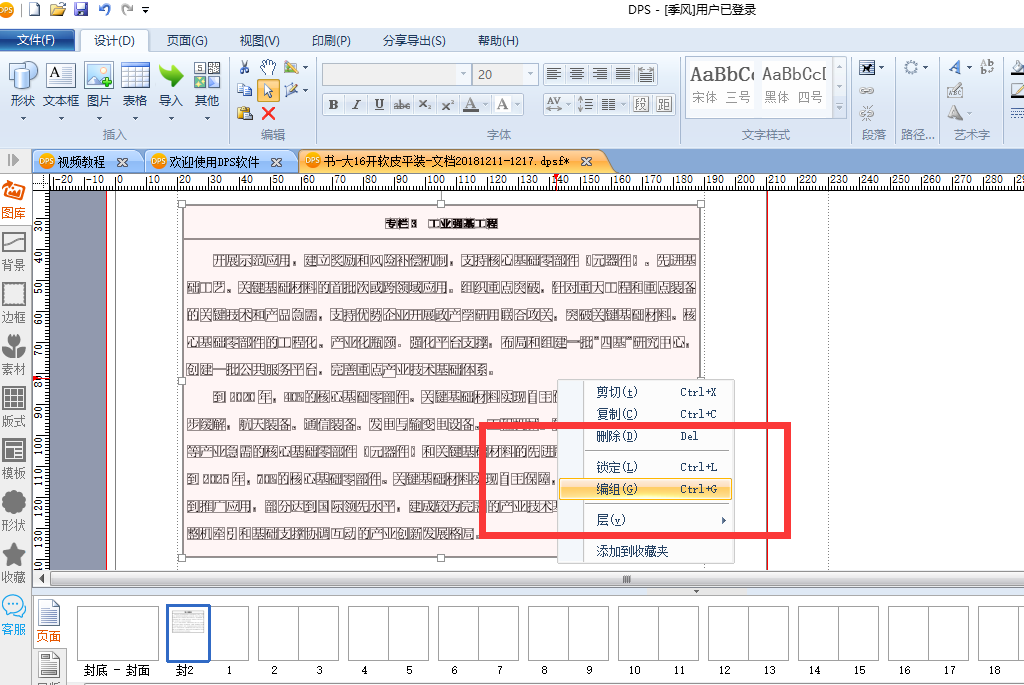Toggle Underline formatting button
1024x685 pixels.
pos(379,104)
